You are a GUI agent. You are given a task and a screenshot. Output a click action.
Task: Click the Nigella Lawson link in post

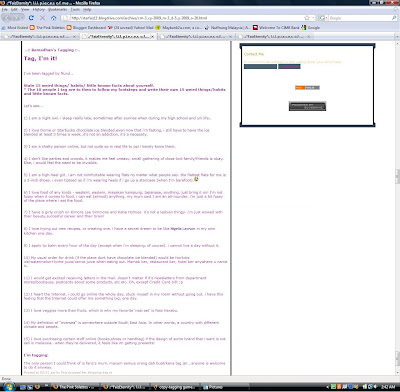click(183, 229)
